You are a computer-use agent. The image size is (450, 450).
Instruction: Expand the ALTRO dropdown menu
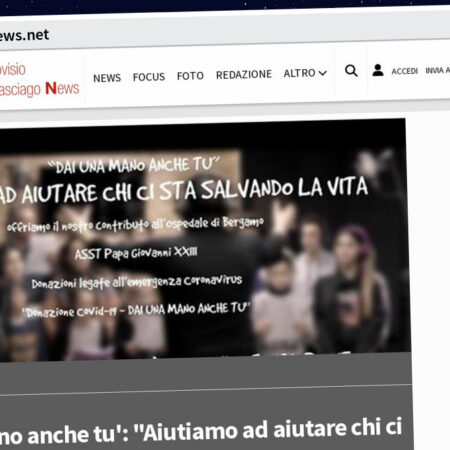tap(305, 73)
